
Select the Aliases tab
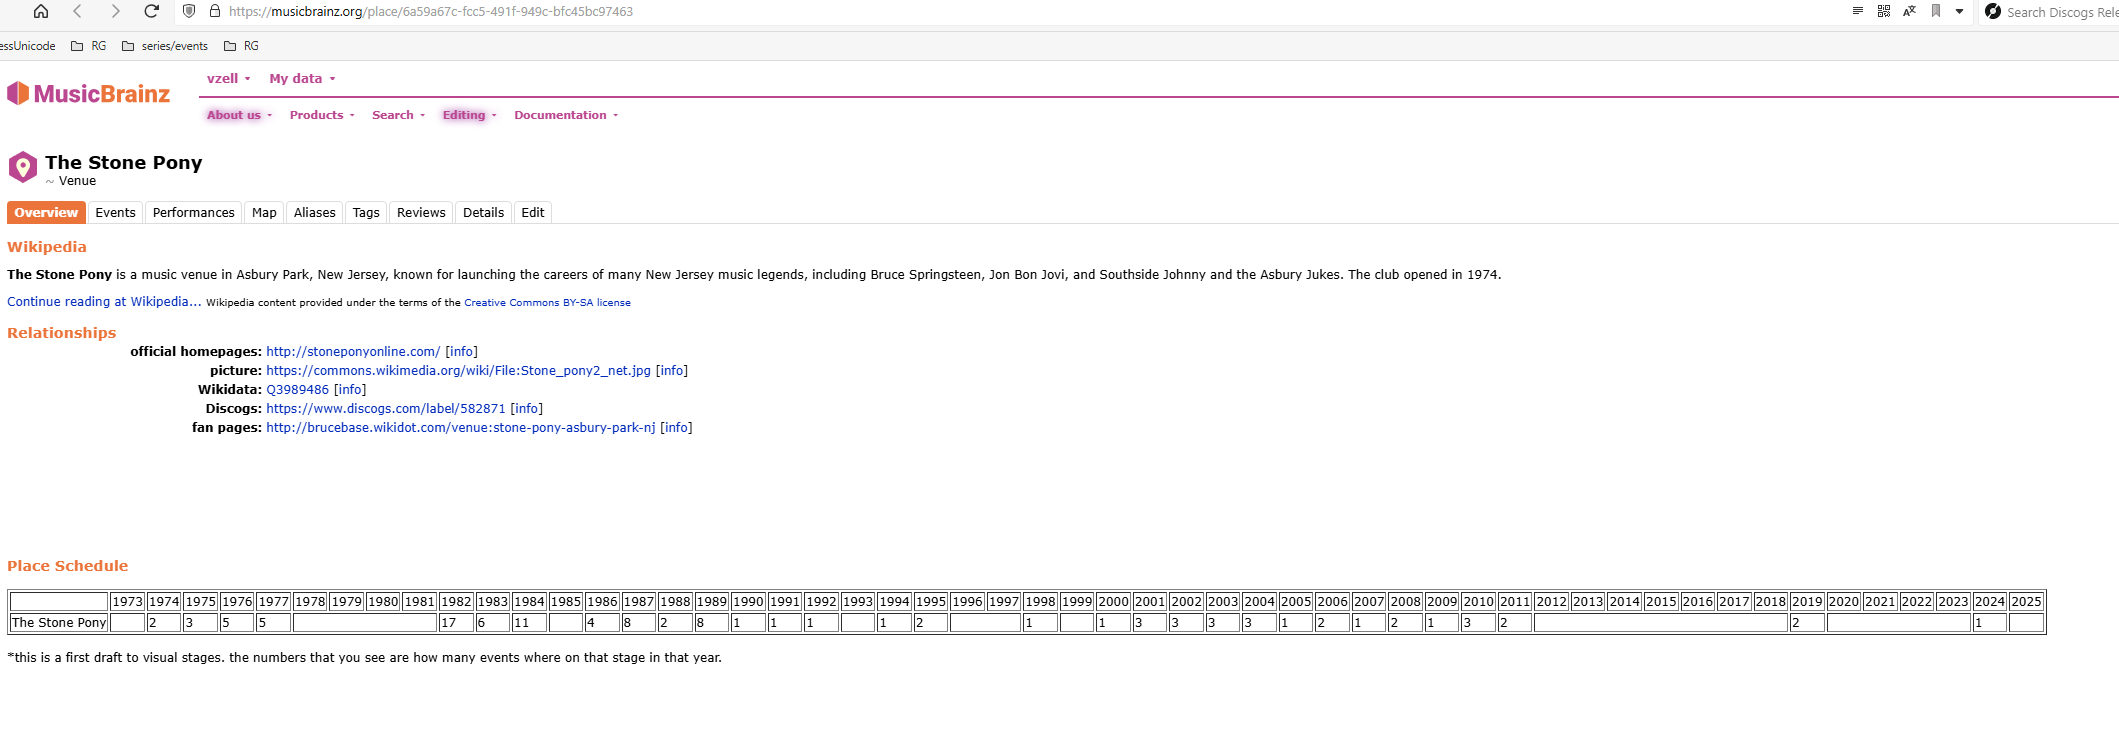point(314,212)
